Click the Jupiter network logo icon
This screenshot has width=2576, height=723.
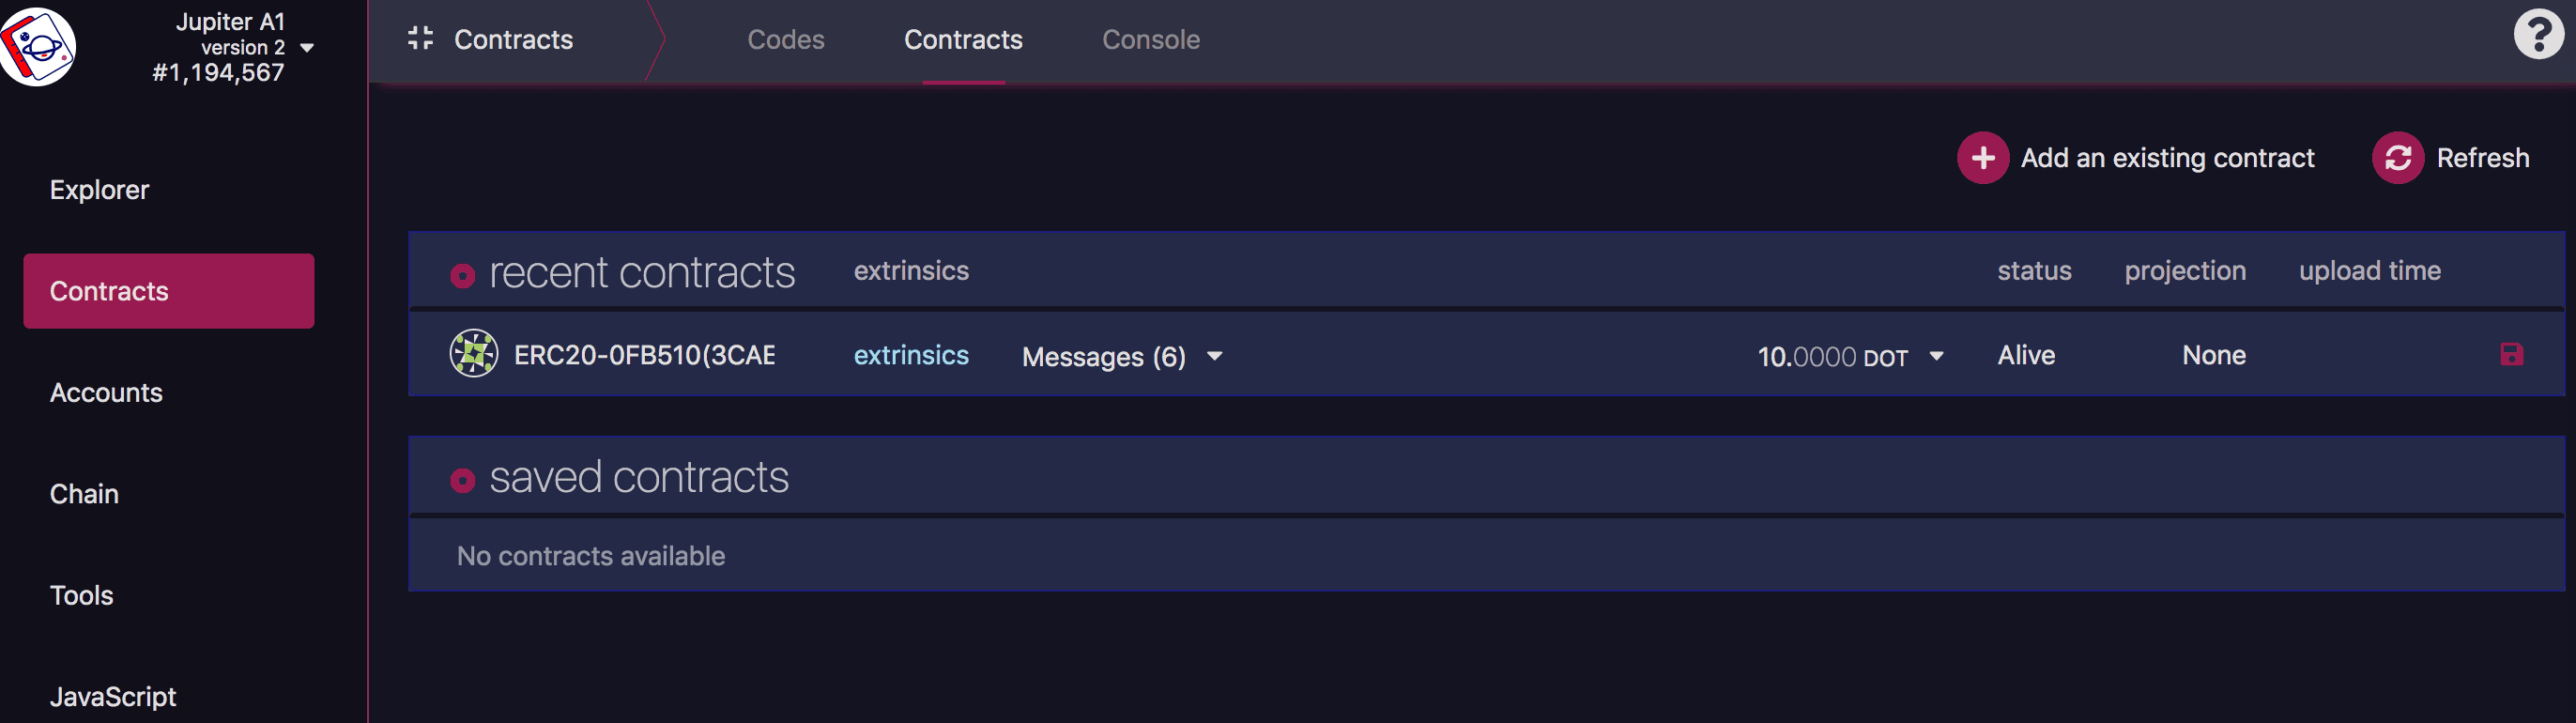coord(38,46)
